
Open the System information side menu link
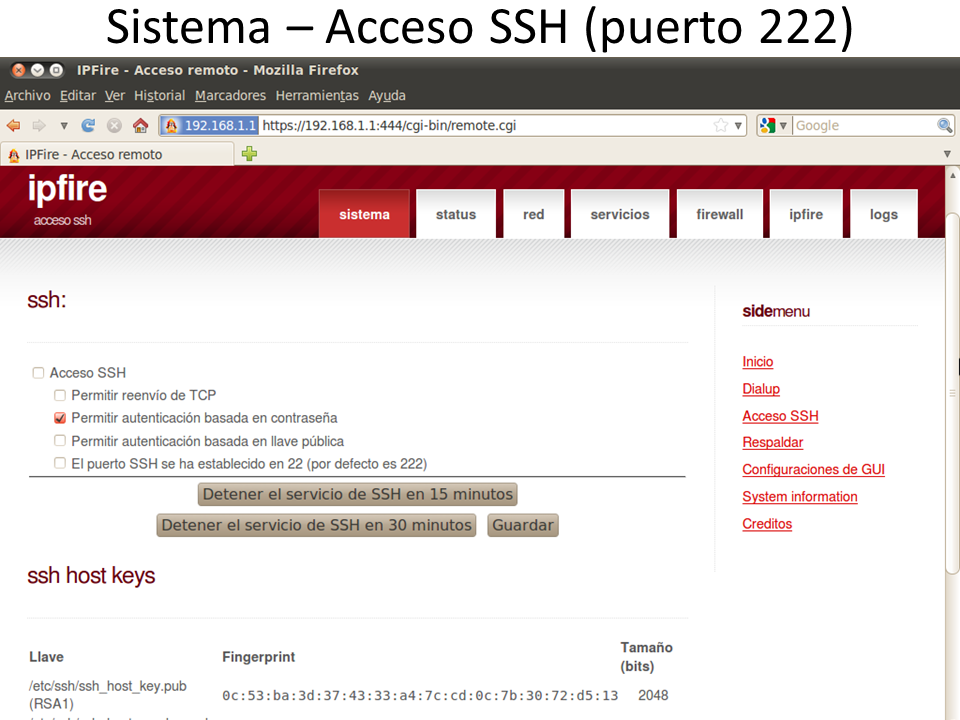(x=799, y=497)
